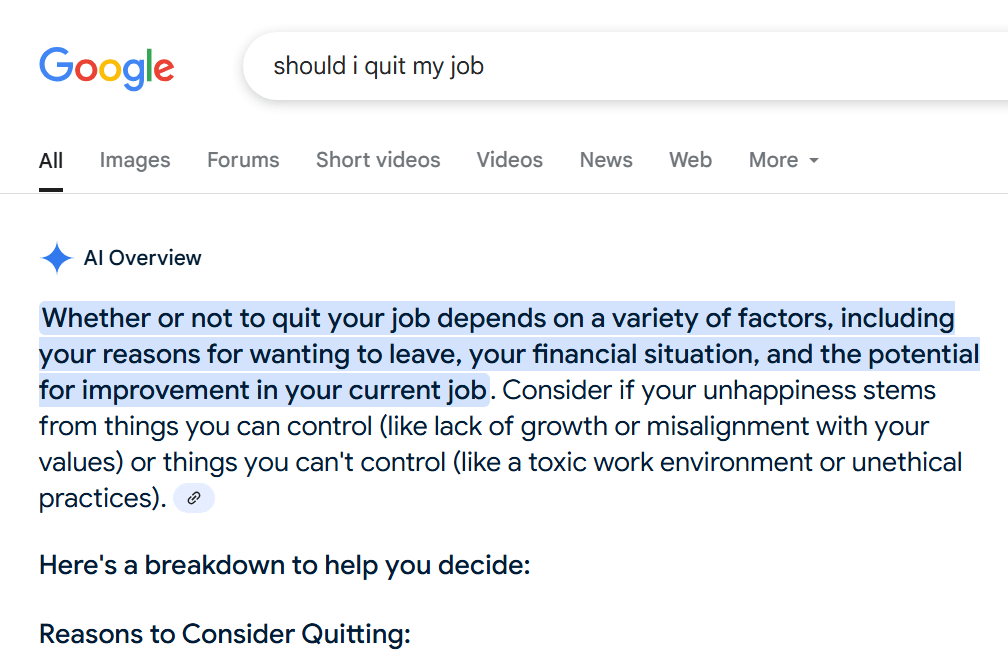Image resolution: width=1008 pixels, height=656 pixels.
Task: Focus the search box with the query
Action: [x=600, y=66]
